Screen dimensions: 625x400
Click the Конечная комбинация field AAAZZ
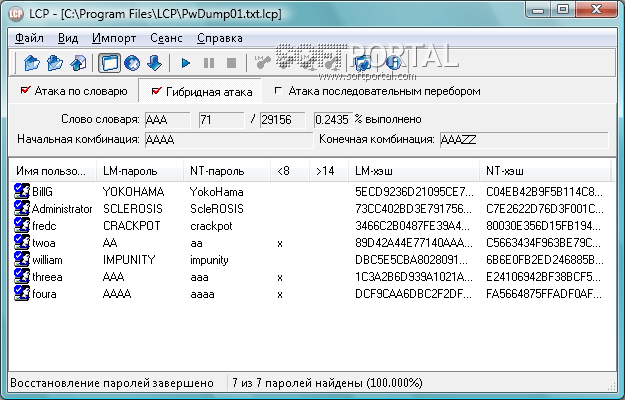(524, 140)
